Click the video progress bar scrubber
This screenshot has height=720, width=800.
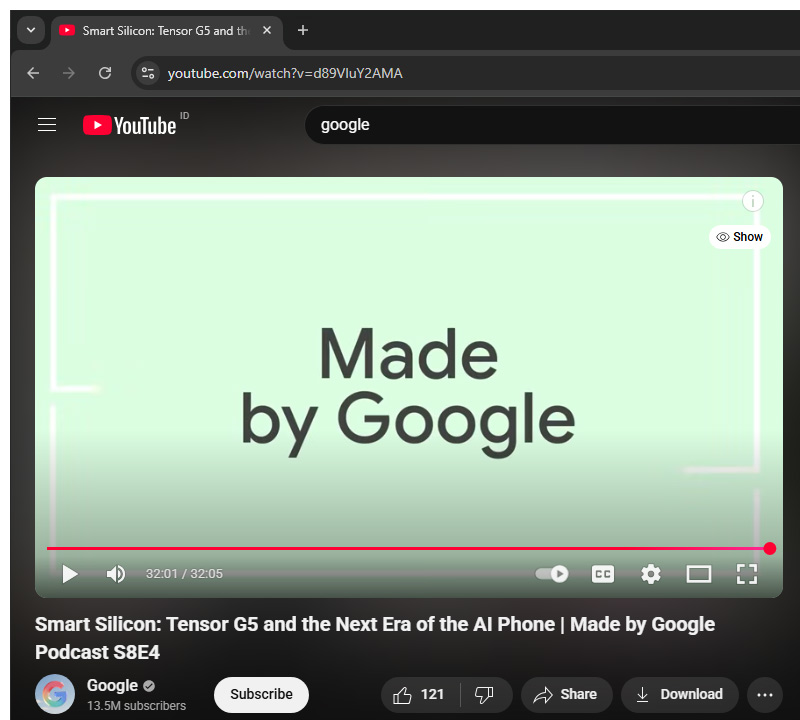(770, 549)
